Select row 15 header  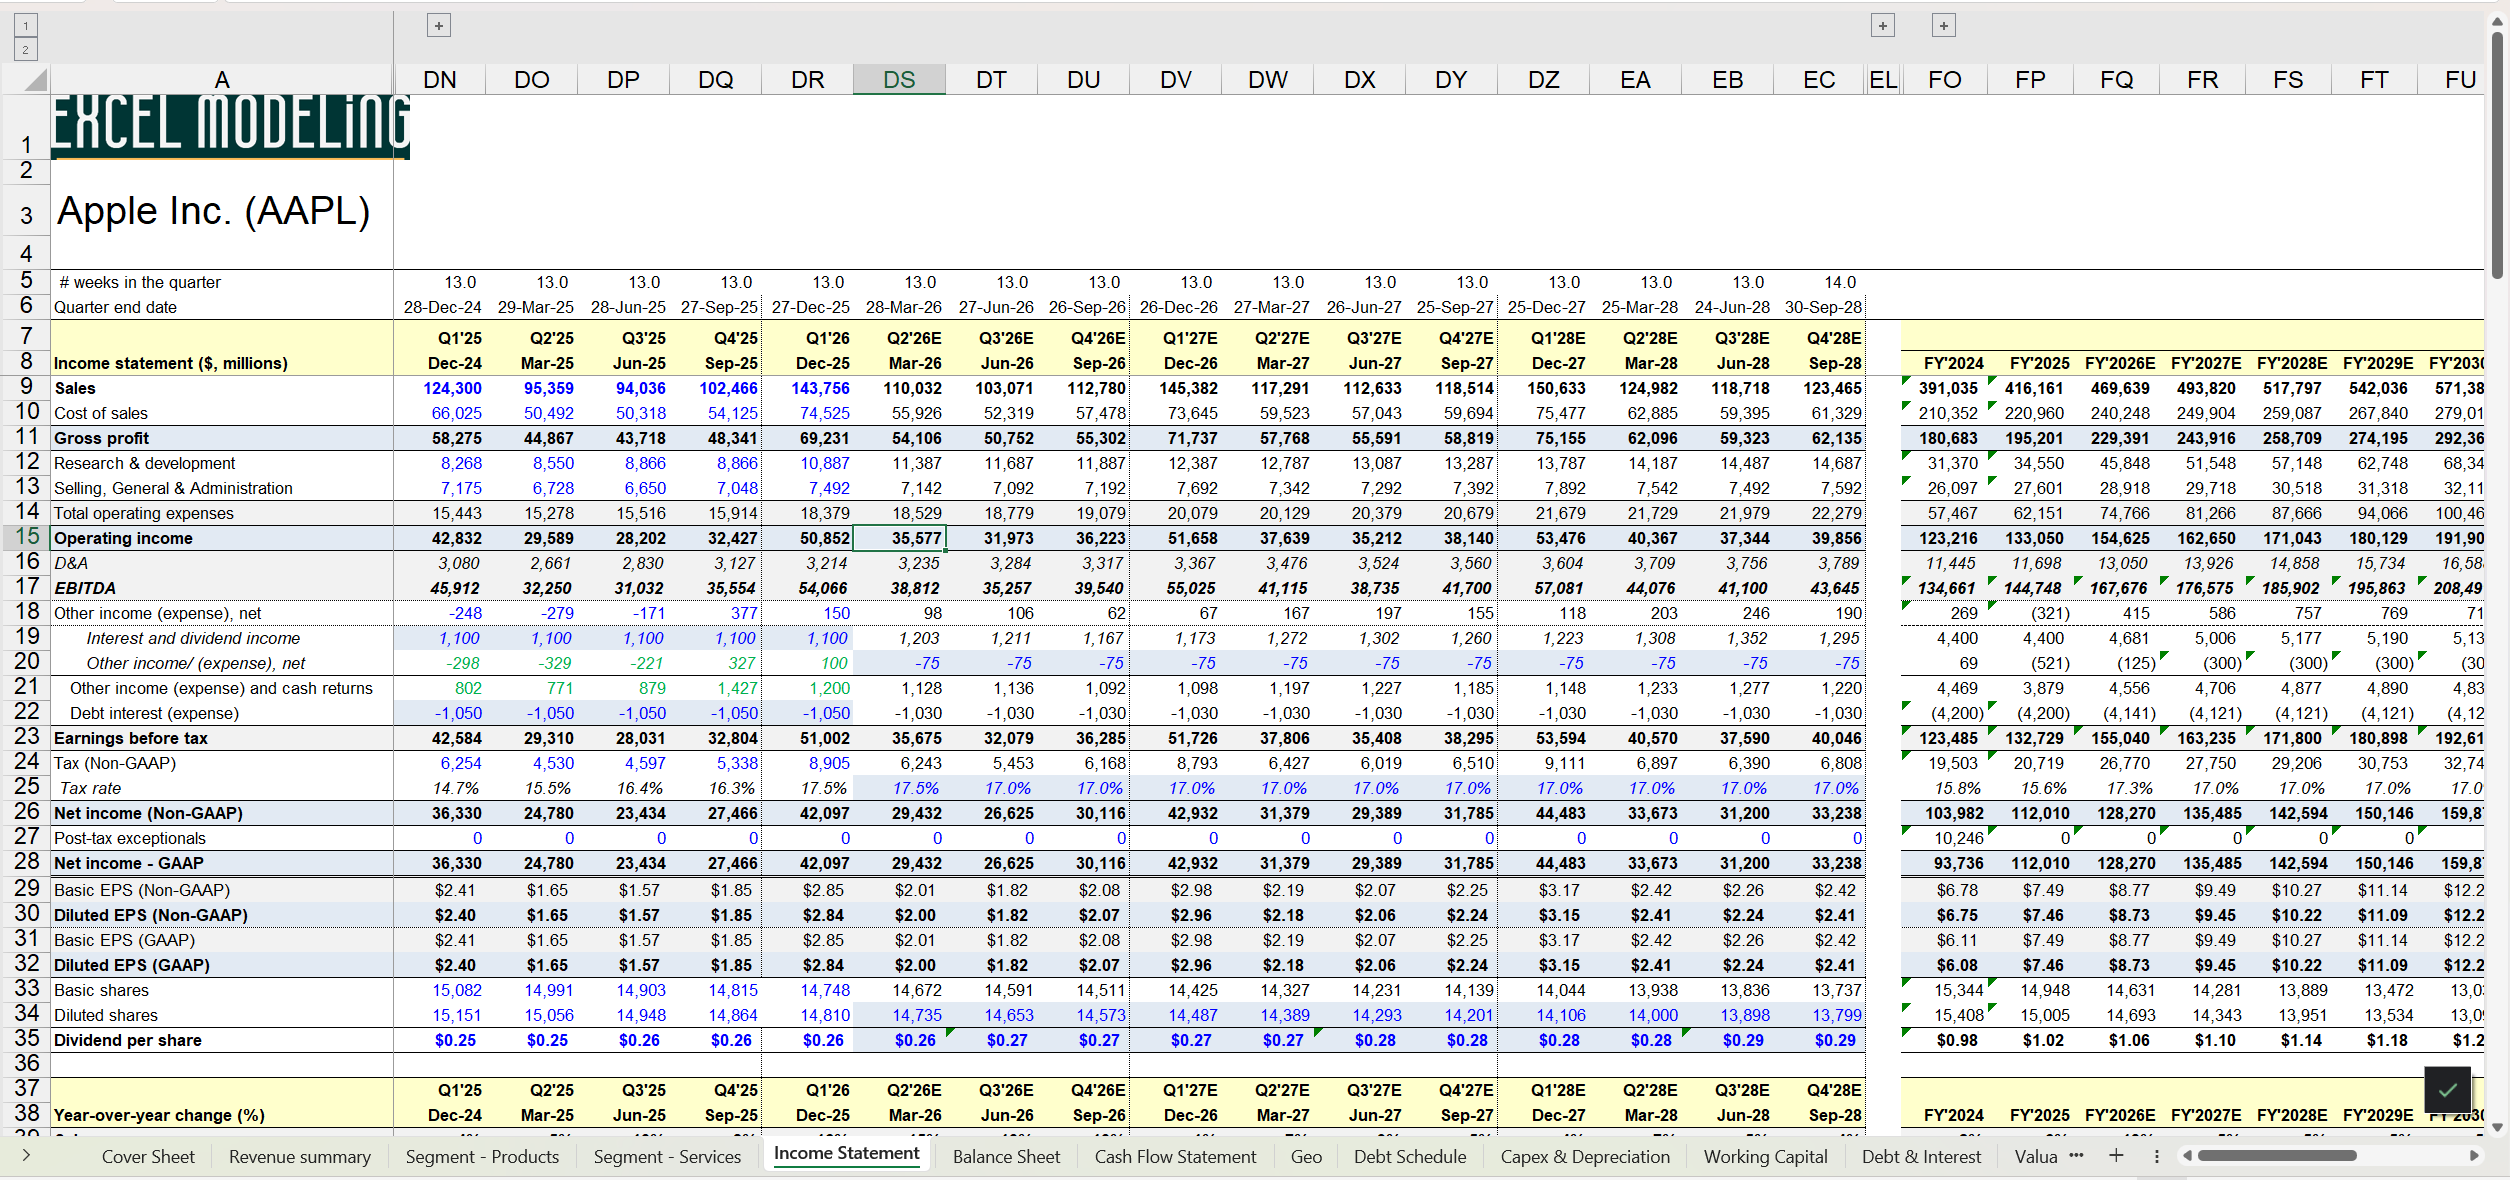coord(26,537)
